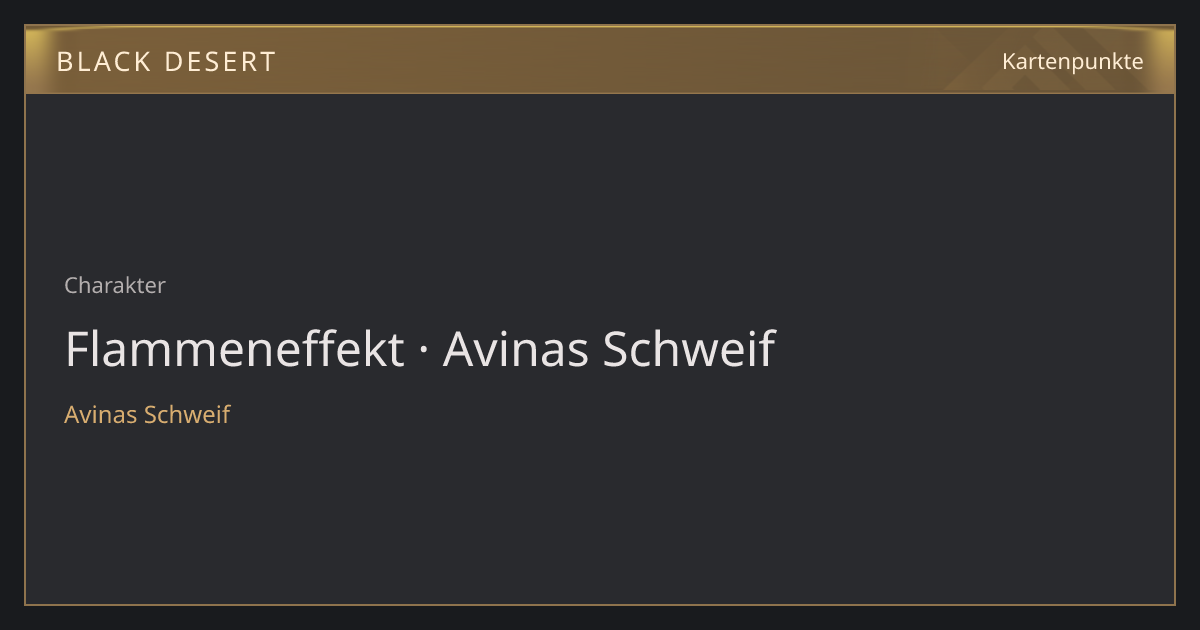This screenshot has height=630, width=1200.
Task: Click the blank card area right of title
Action: point(975,349)
